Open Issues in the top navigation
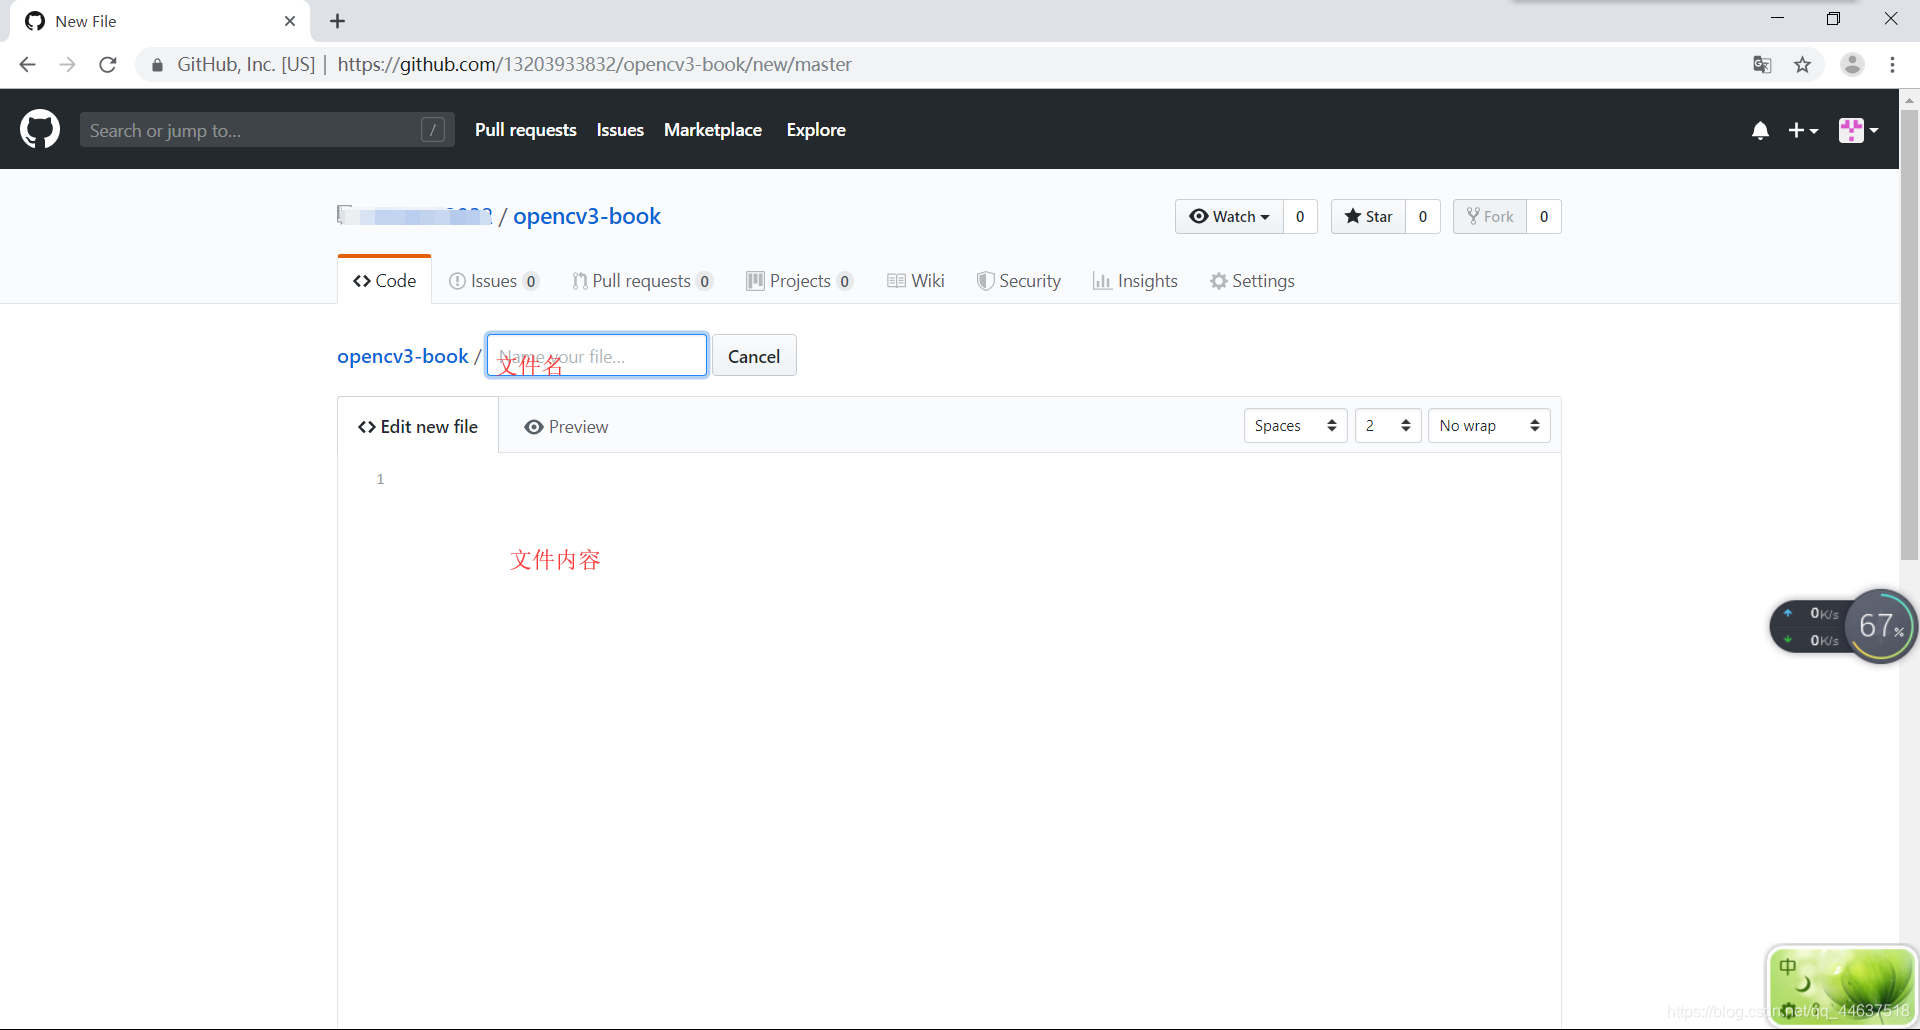Viewport: 1920px width, 1030px height. [620, 130]
